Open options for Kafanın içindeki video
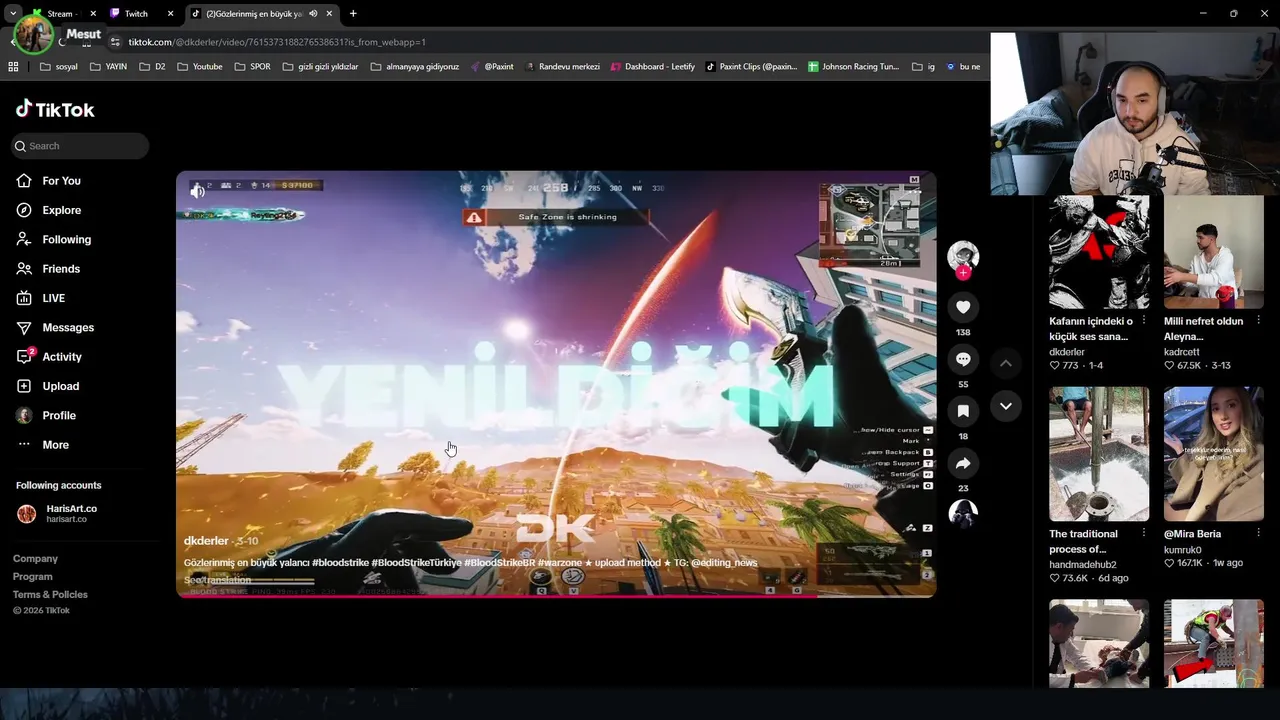1280x720 pixels. pyautogui.click(x=1144, y=321)
